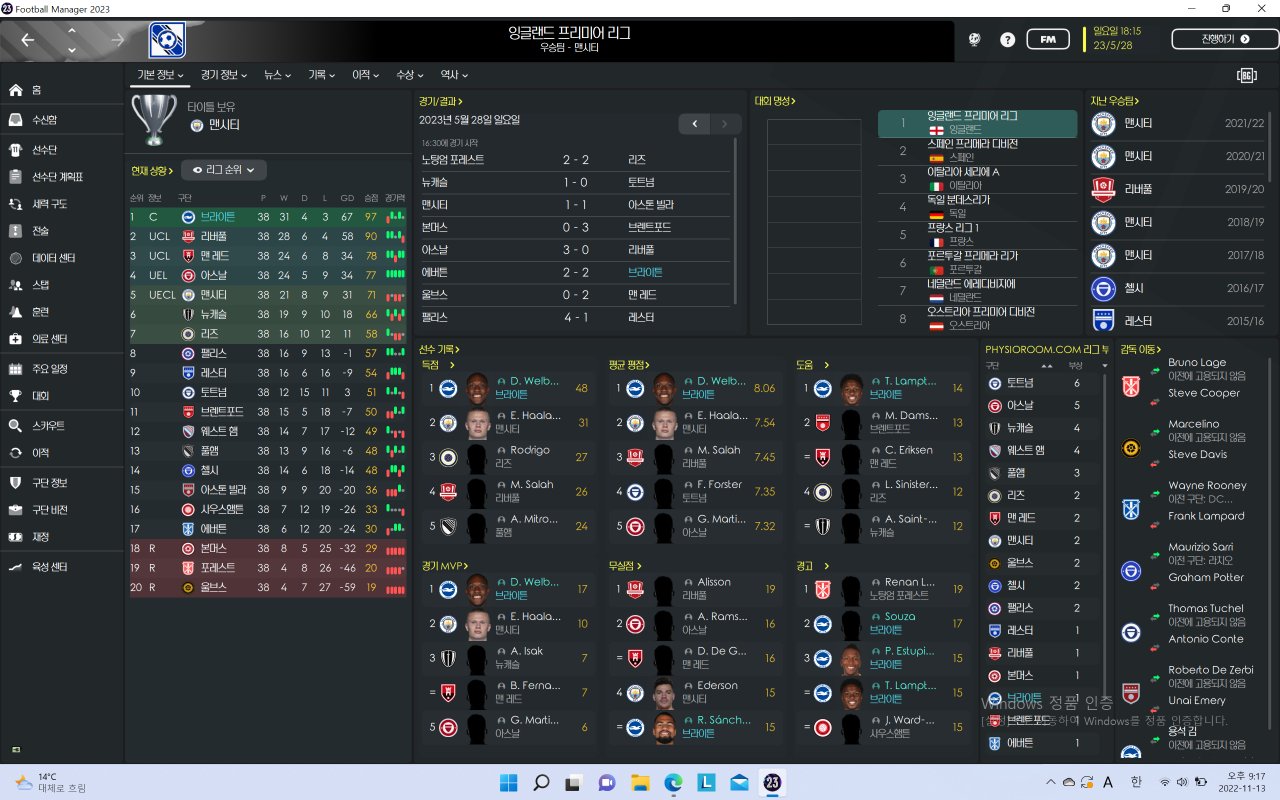Image resolution: width=1280 pixels, height=800 pixels.
Task: Click the date and time display 23/5/28
Action: pos(1117,38)
